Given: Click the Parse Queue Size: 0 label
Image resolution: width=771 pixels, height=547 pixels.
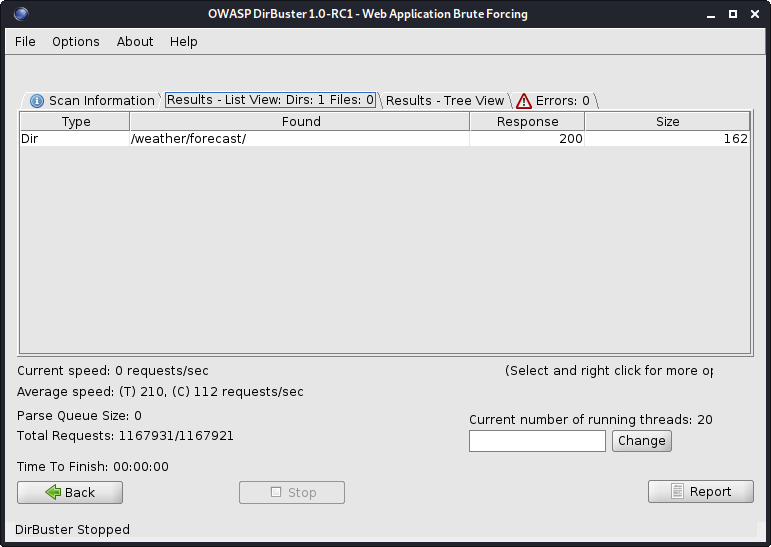Looking at the screenshot, I should click(x=79, y=416).
